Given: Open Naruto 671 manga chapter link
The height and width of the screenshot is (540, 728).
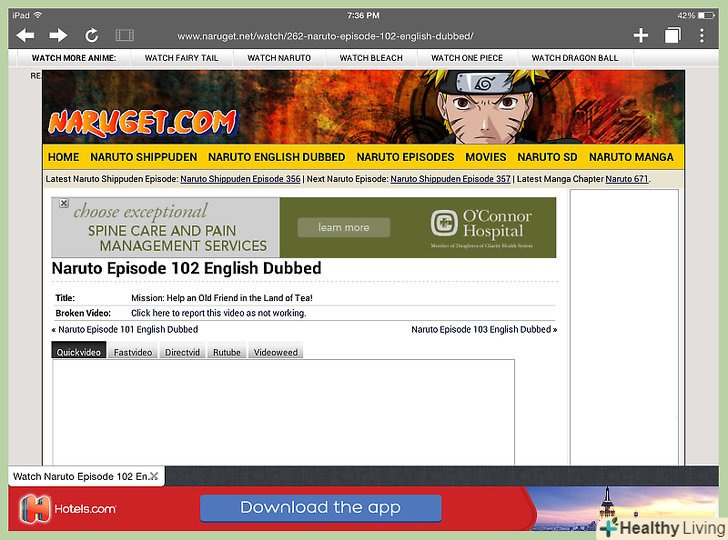Looking at the screenshot, I should point(627,179).
